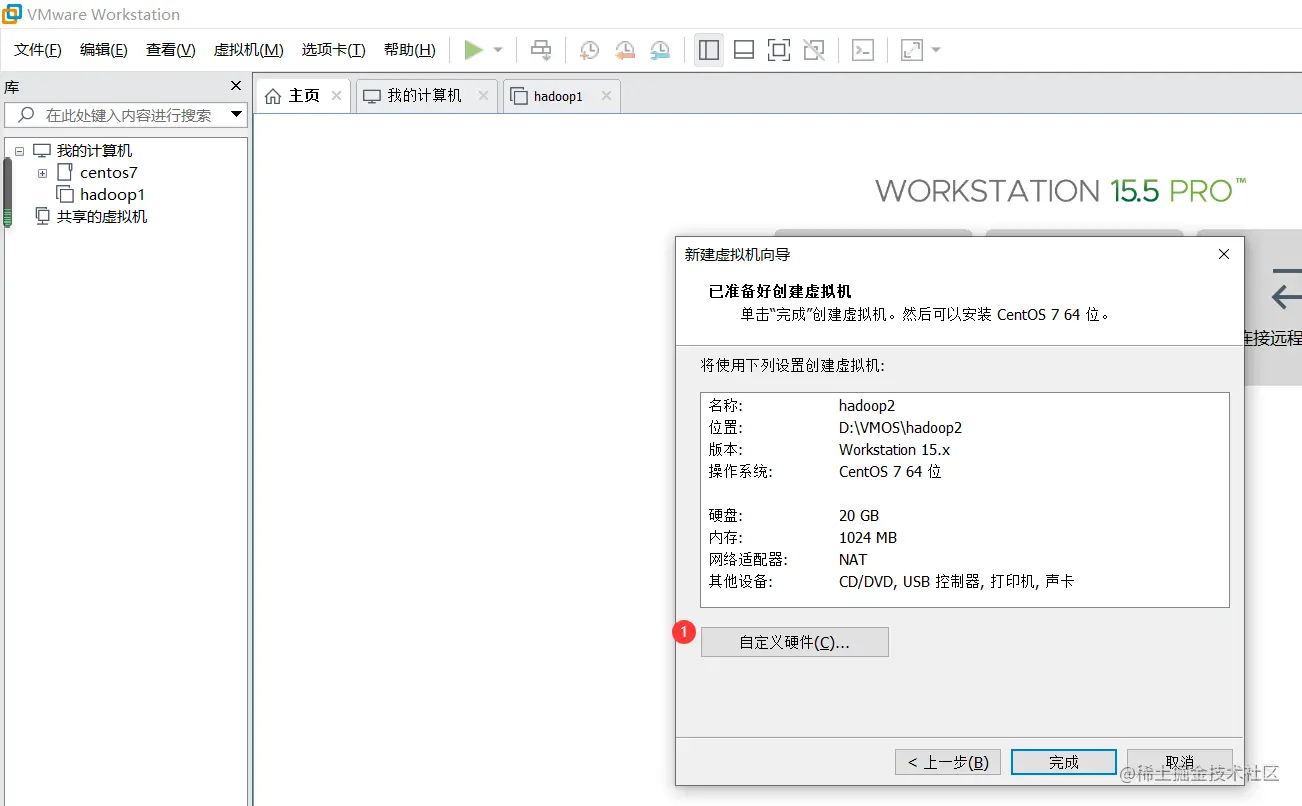Close the 我的计算机 tab
1302x806 pixels.
(484, 96)
